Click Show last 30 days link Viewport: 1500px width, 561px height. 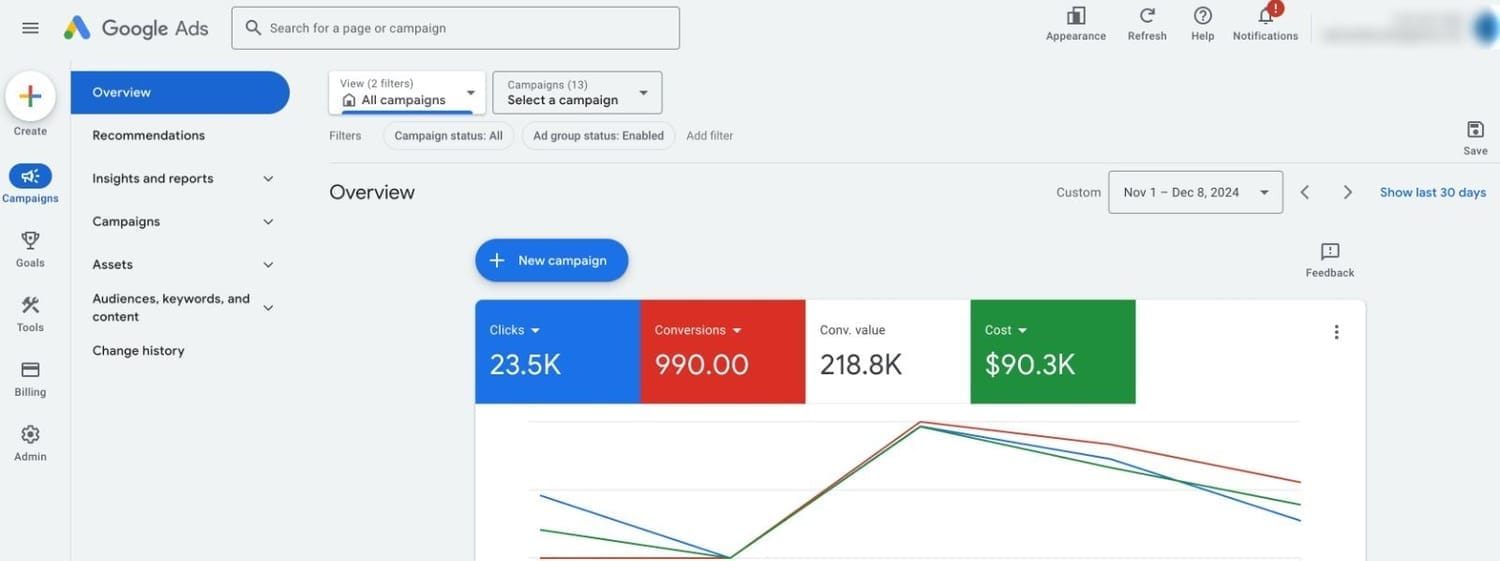[1433, 192]
